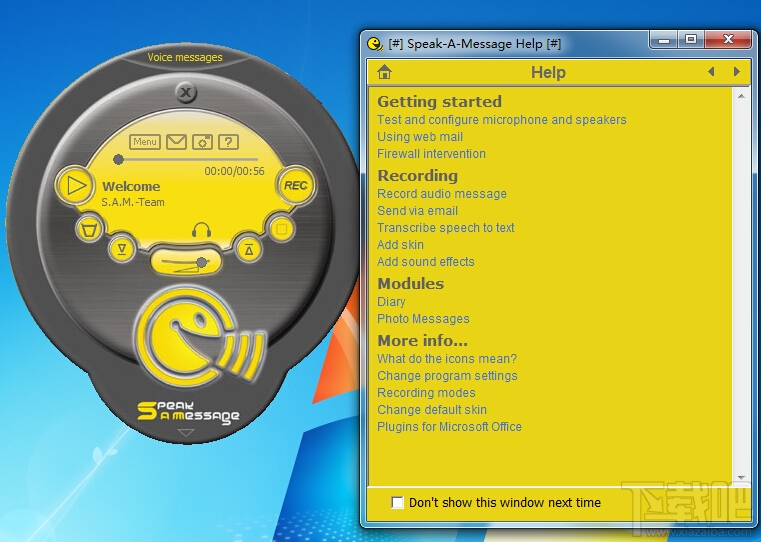Open the Diary module topic
761x542 pixels.
click(x=391, y=302)
